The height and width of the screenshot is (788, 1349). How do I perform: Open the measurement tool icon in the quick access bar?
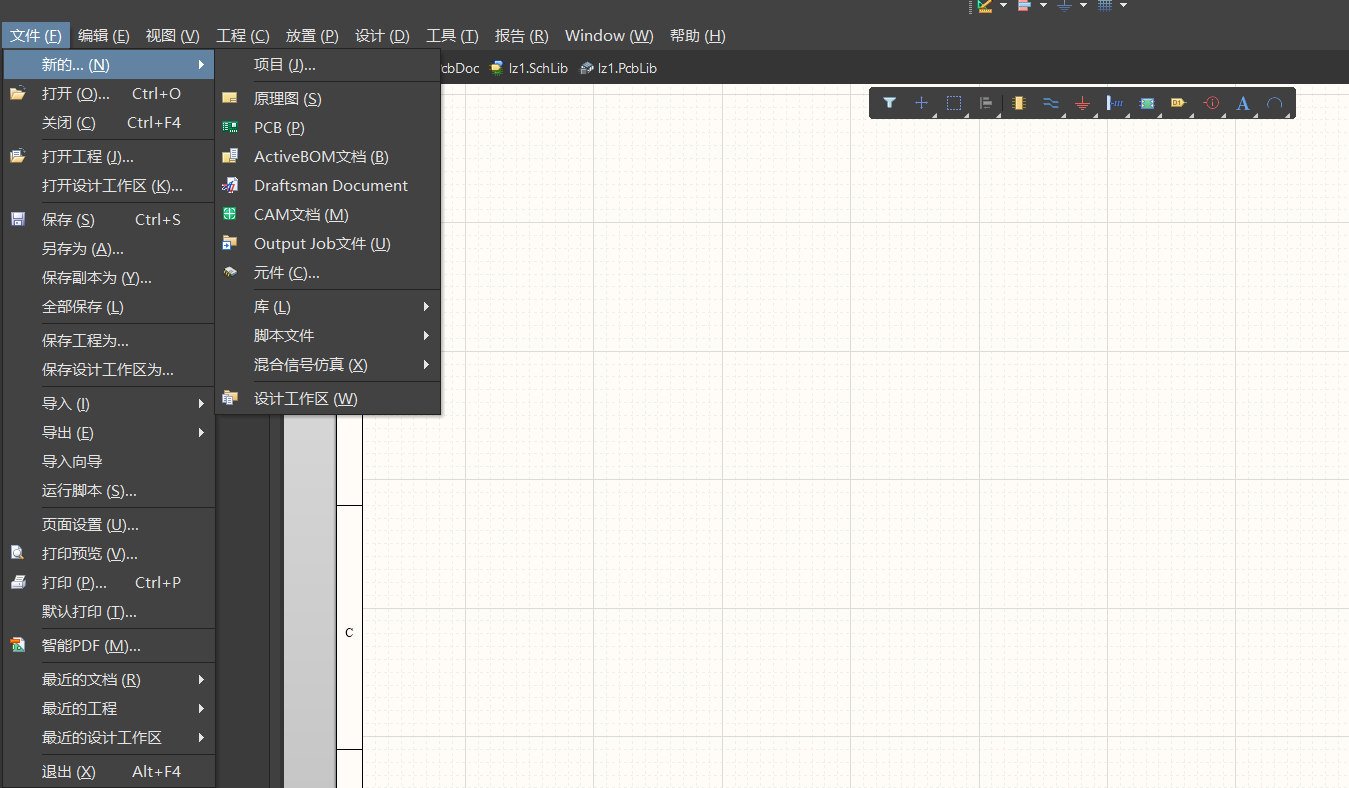point(985,5)
